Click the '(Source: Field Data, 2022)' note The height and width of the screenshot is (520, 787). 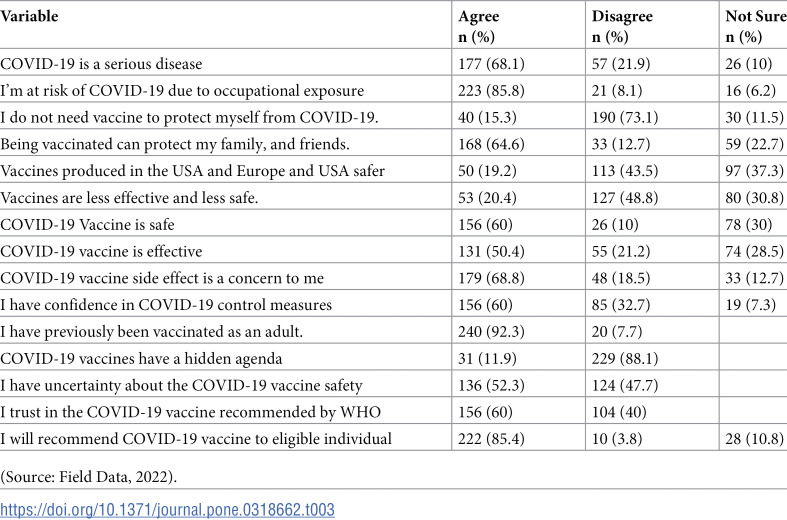88,476
